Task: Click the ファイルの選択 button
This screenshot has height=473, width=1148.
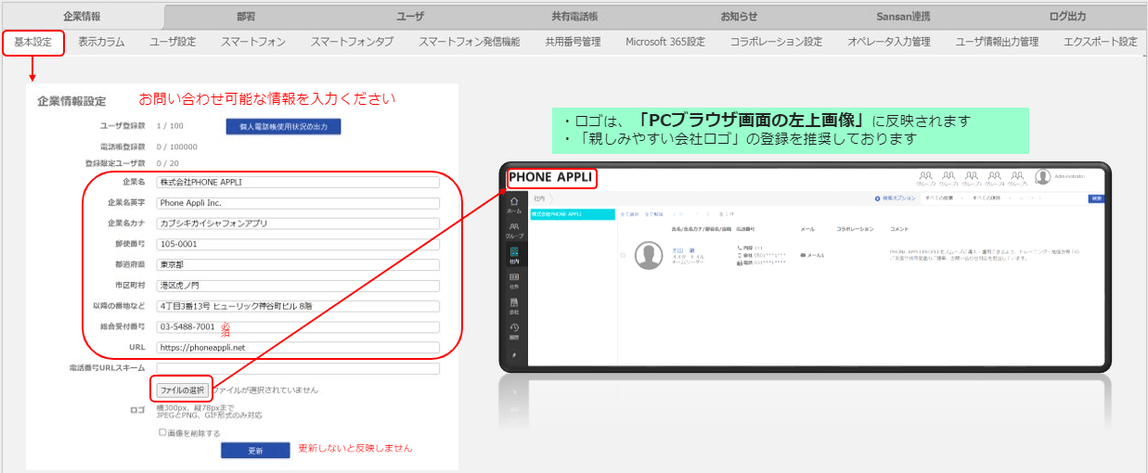Action: (x=182, y=389)
